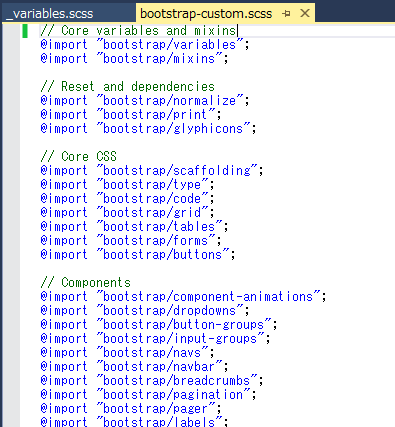Click the import "bootstrap/scaffolding" line
The height and width of the screenshot is (427, 395).
pos(152,171)
